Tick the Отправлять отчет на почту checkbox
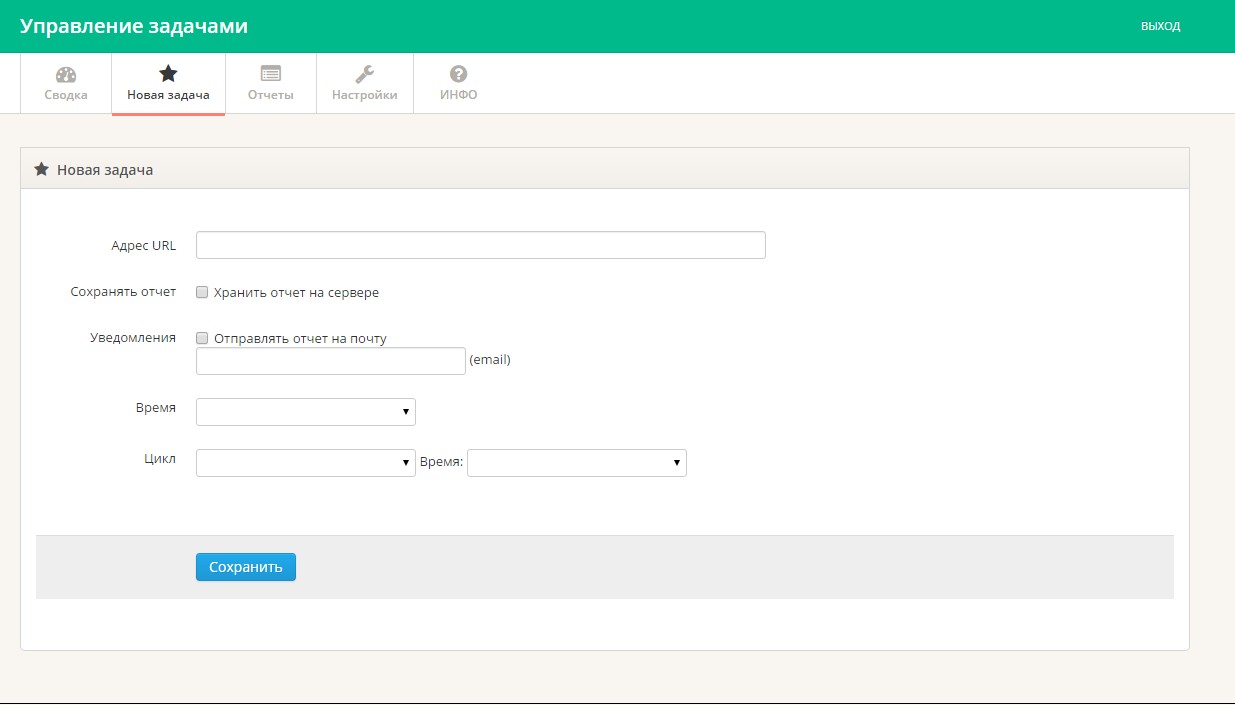The image size is (1235, 705). 202,339
